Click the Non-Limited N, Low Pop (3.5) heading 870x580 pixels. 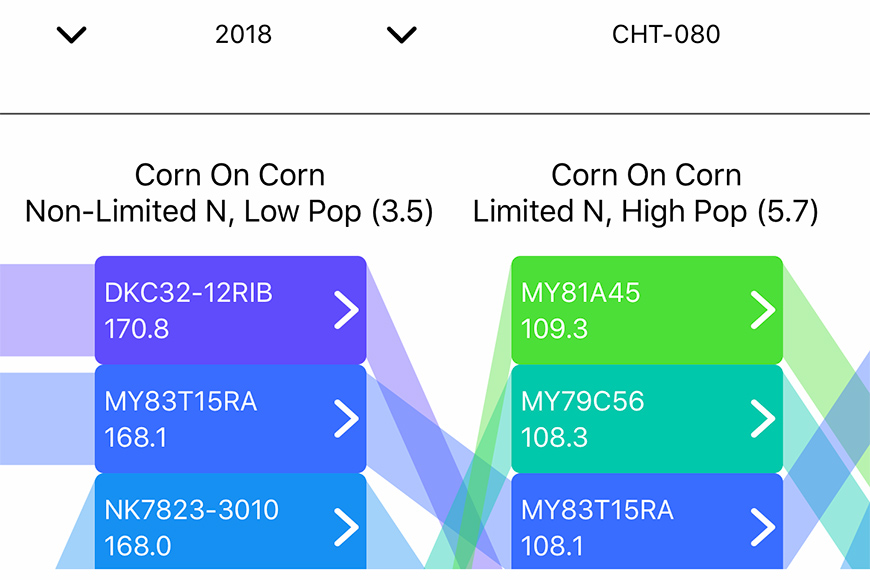click(229, 211)
